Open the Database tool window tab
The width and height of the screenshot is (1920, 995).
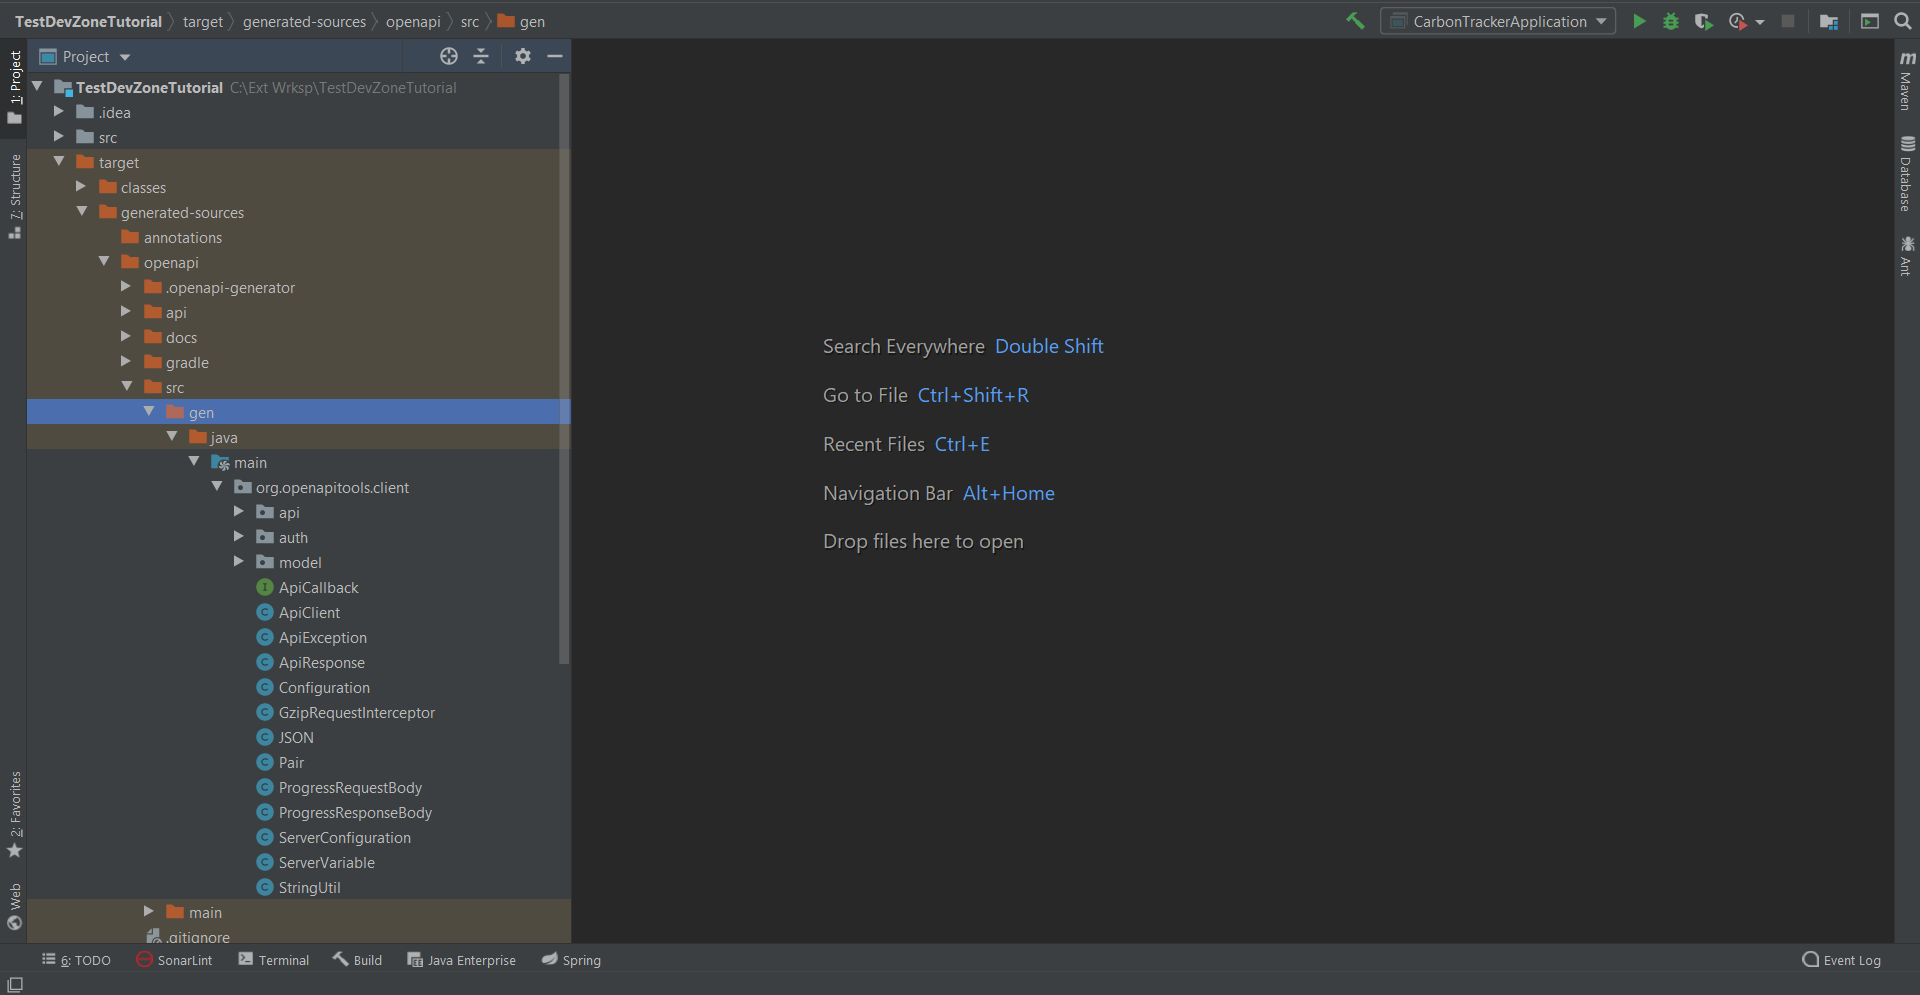tap(1907, 173)
